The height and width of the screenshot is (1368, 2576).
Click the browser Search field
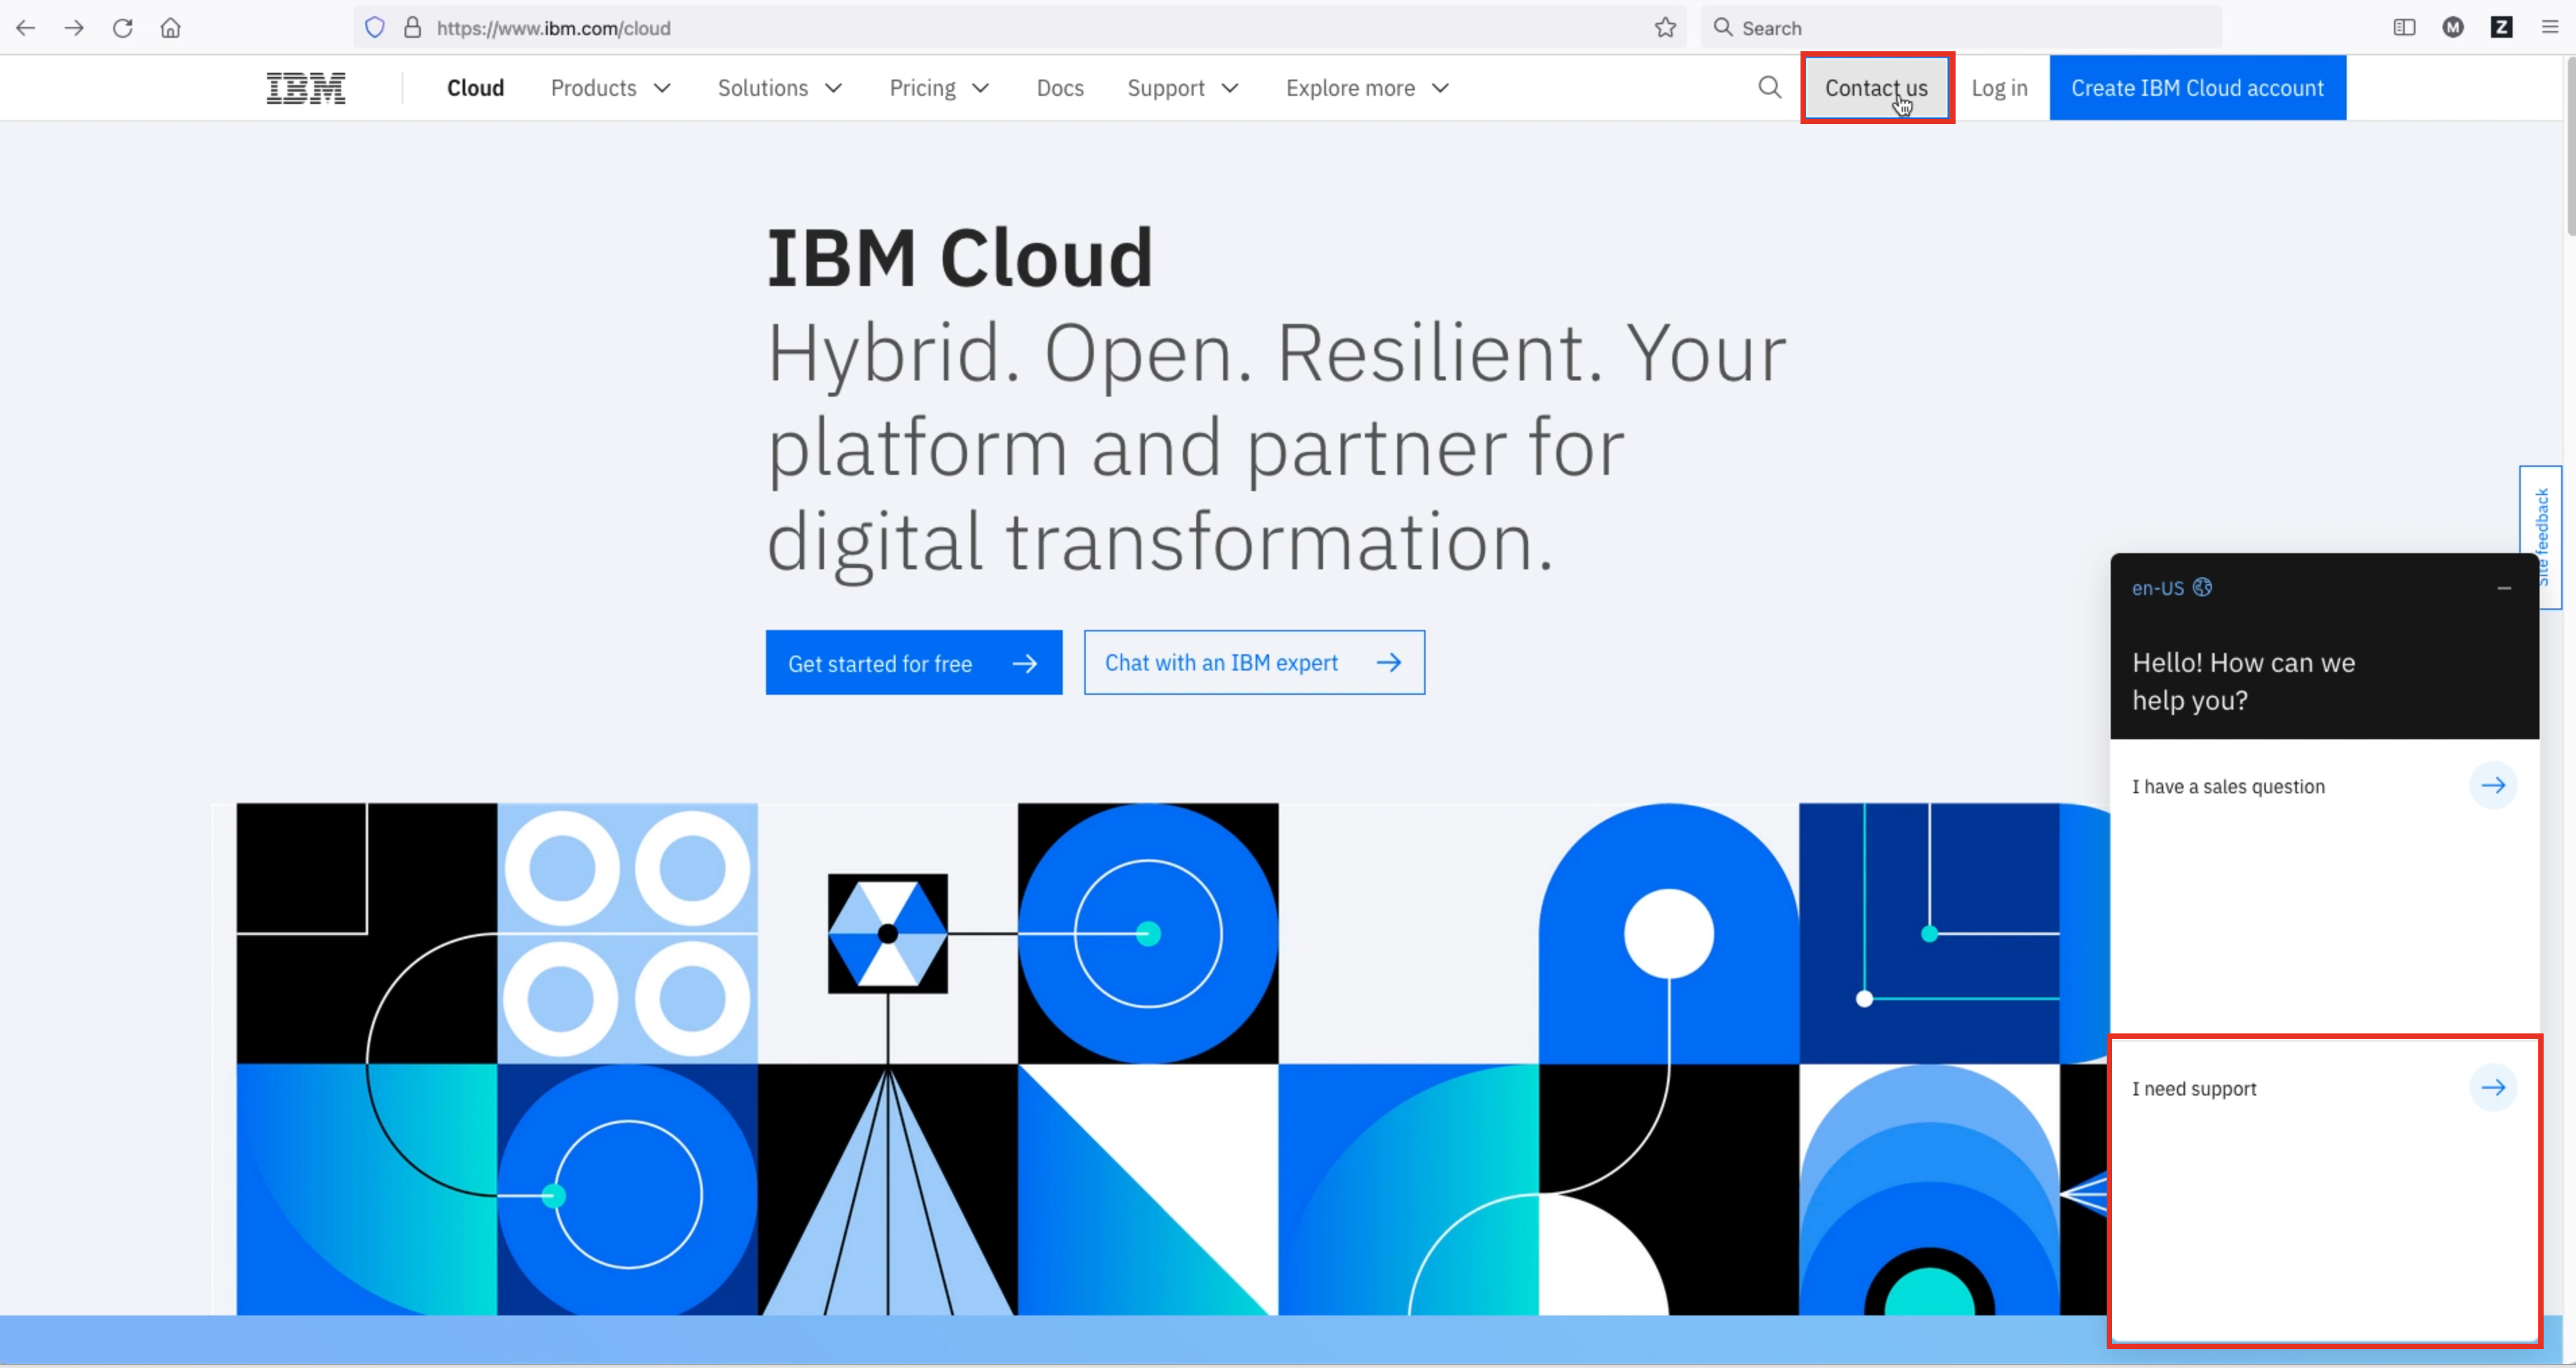(x=1960, y=28)
